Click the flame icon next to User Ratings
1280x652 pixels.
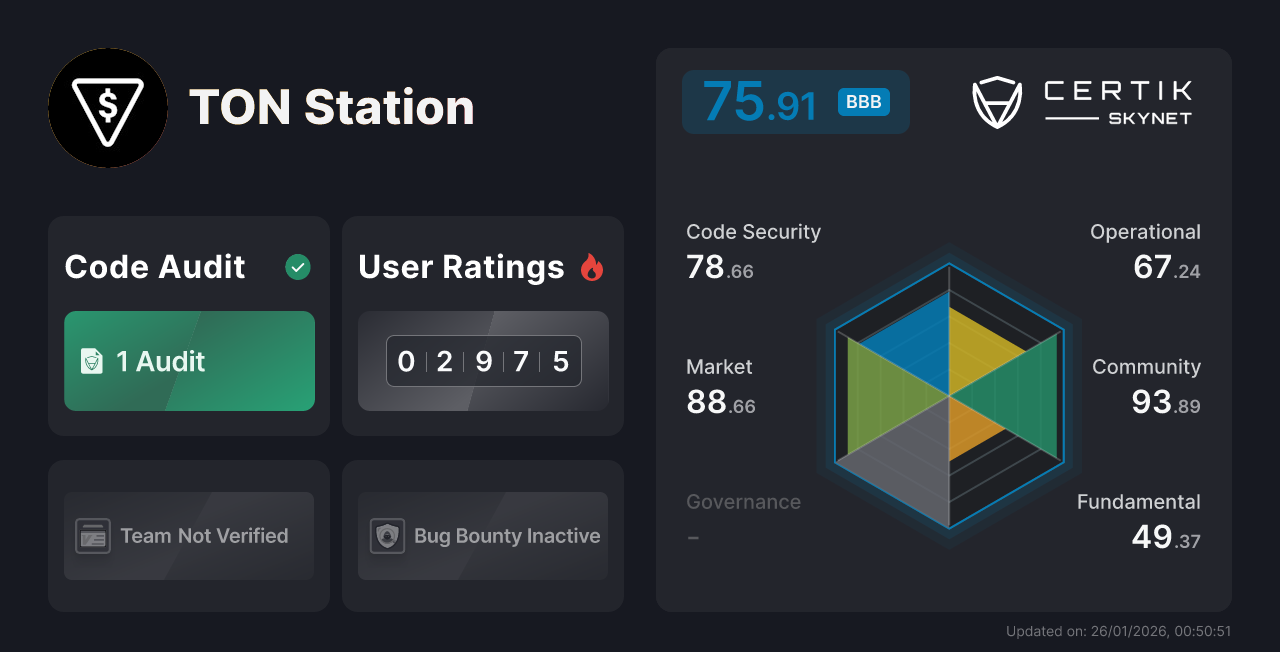coord(592,267)
